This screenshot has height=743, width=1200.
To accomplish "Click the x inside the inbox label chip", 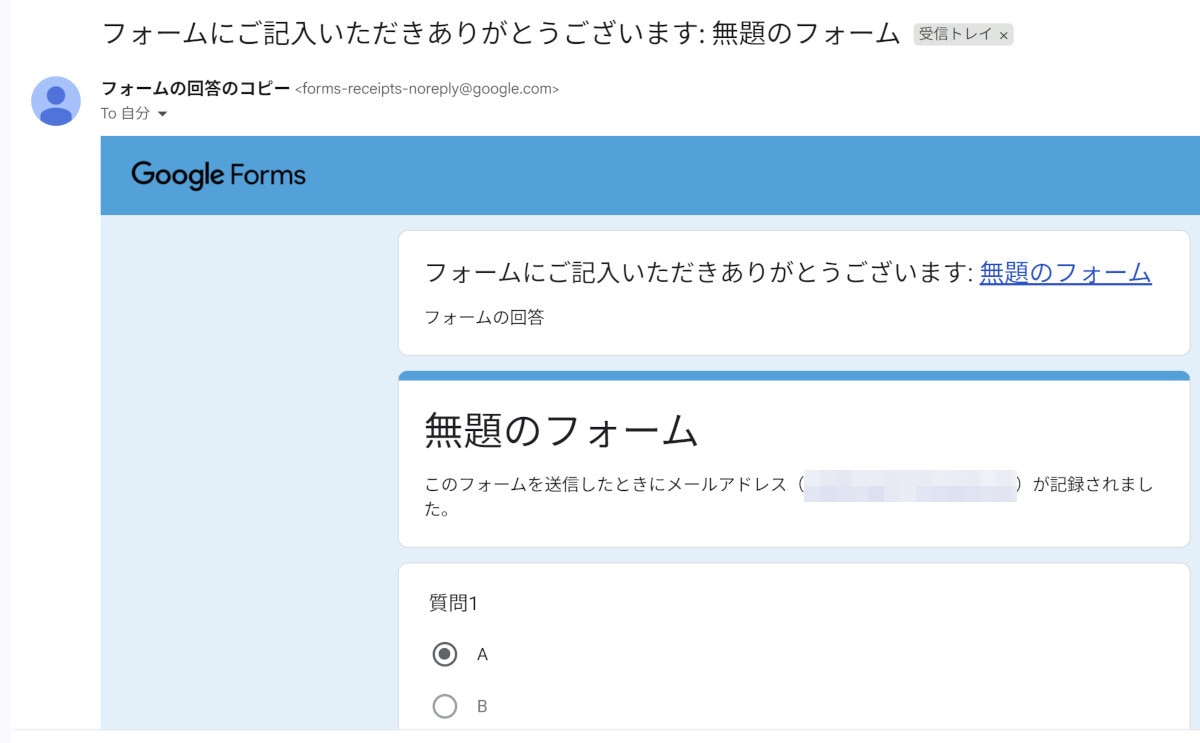I will point(1004,33).
